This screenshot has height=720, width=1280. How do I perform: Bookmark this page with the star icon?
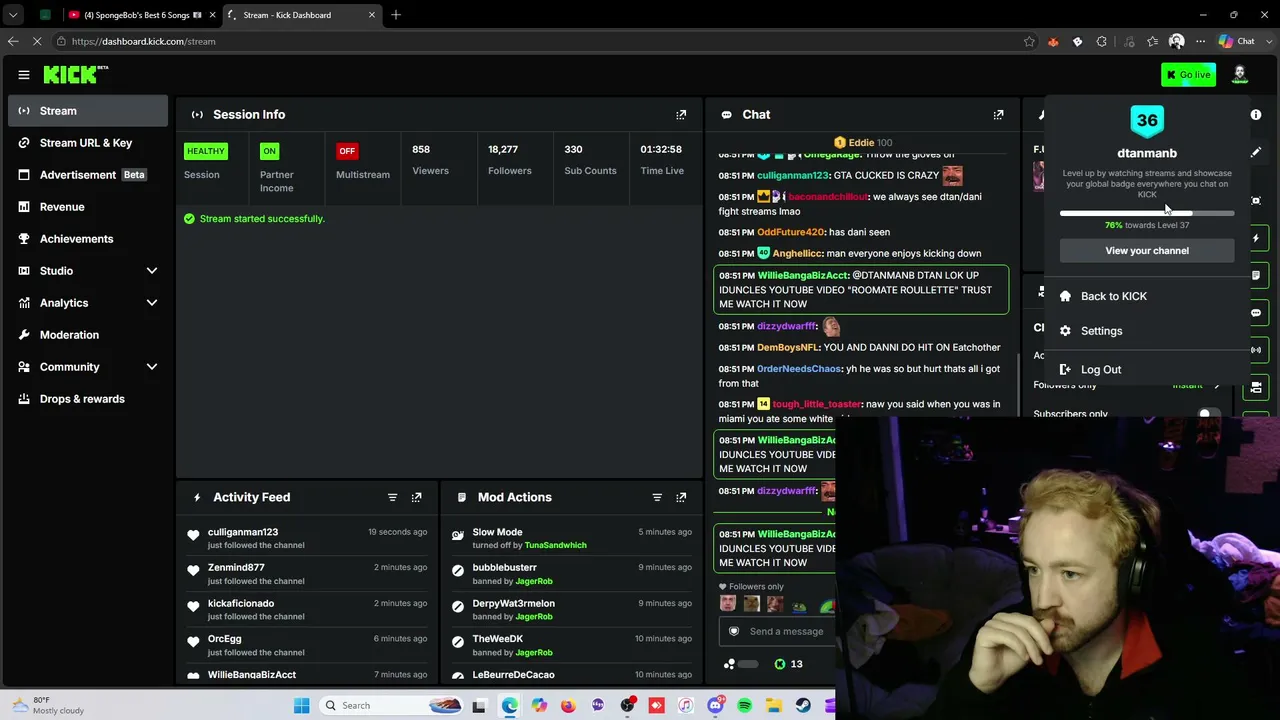(x=1029, y=41)
